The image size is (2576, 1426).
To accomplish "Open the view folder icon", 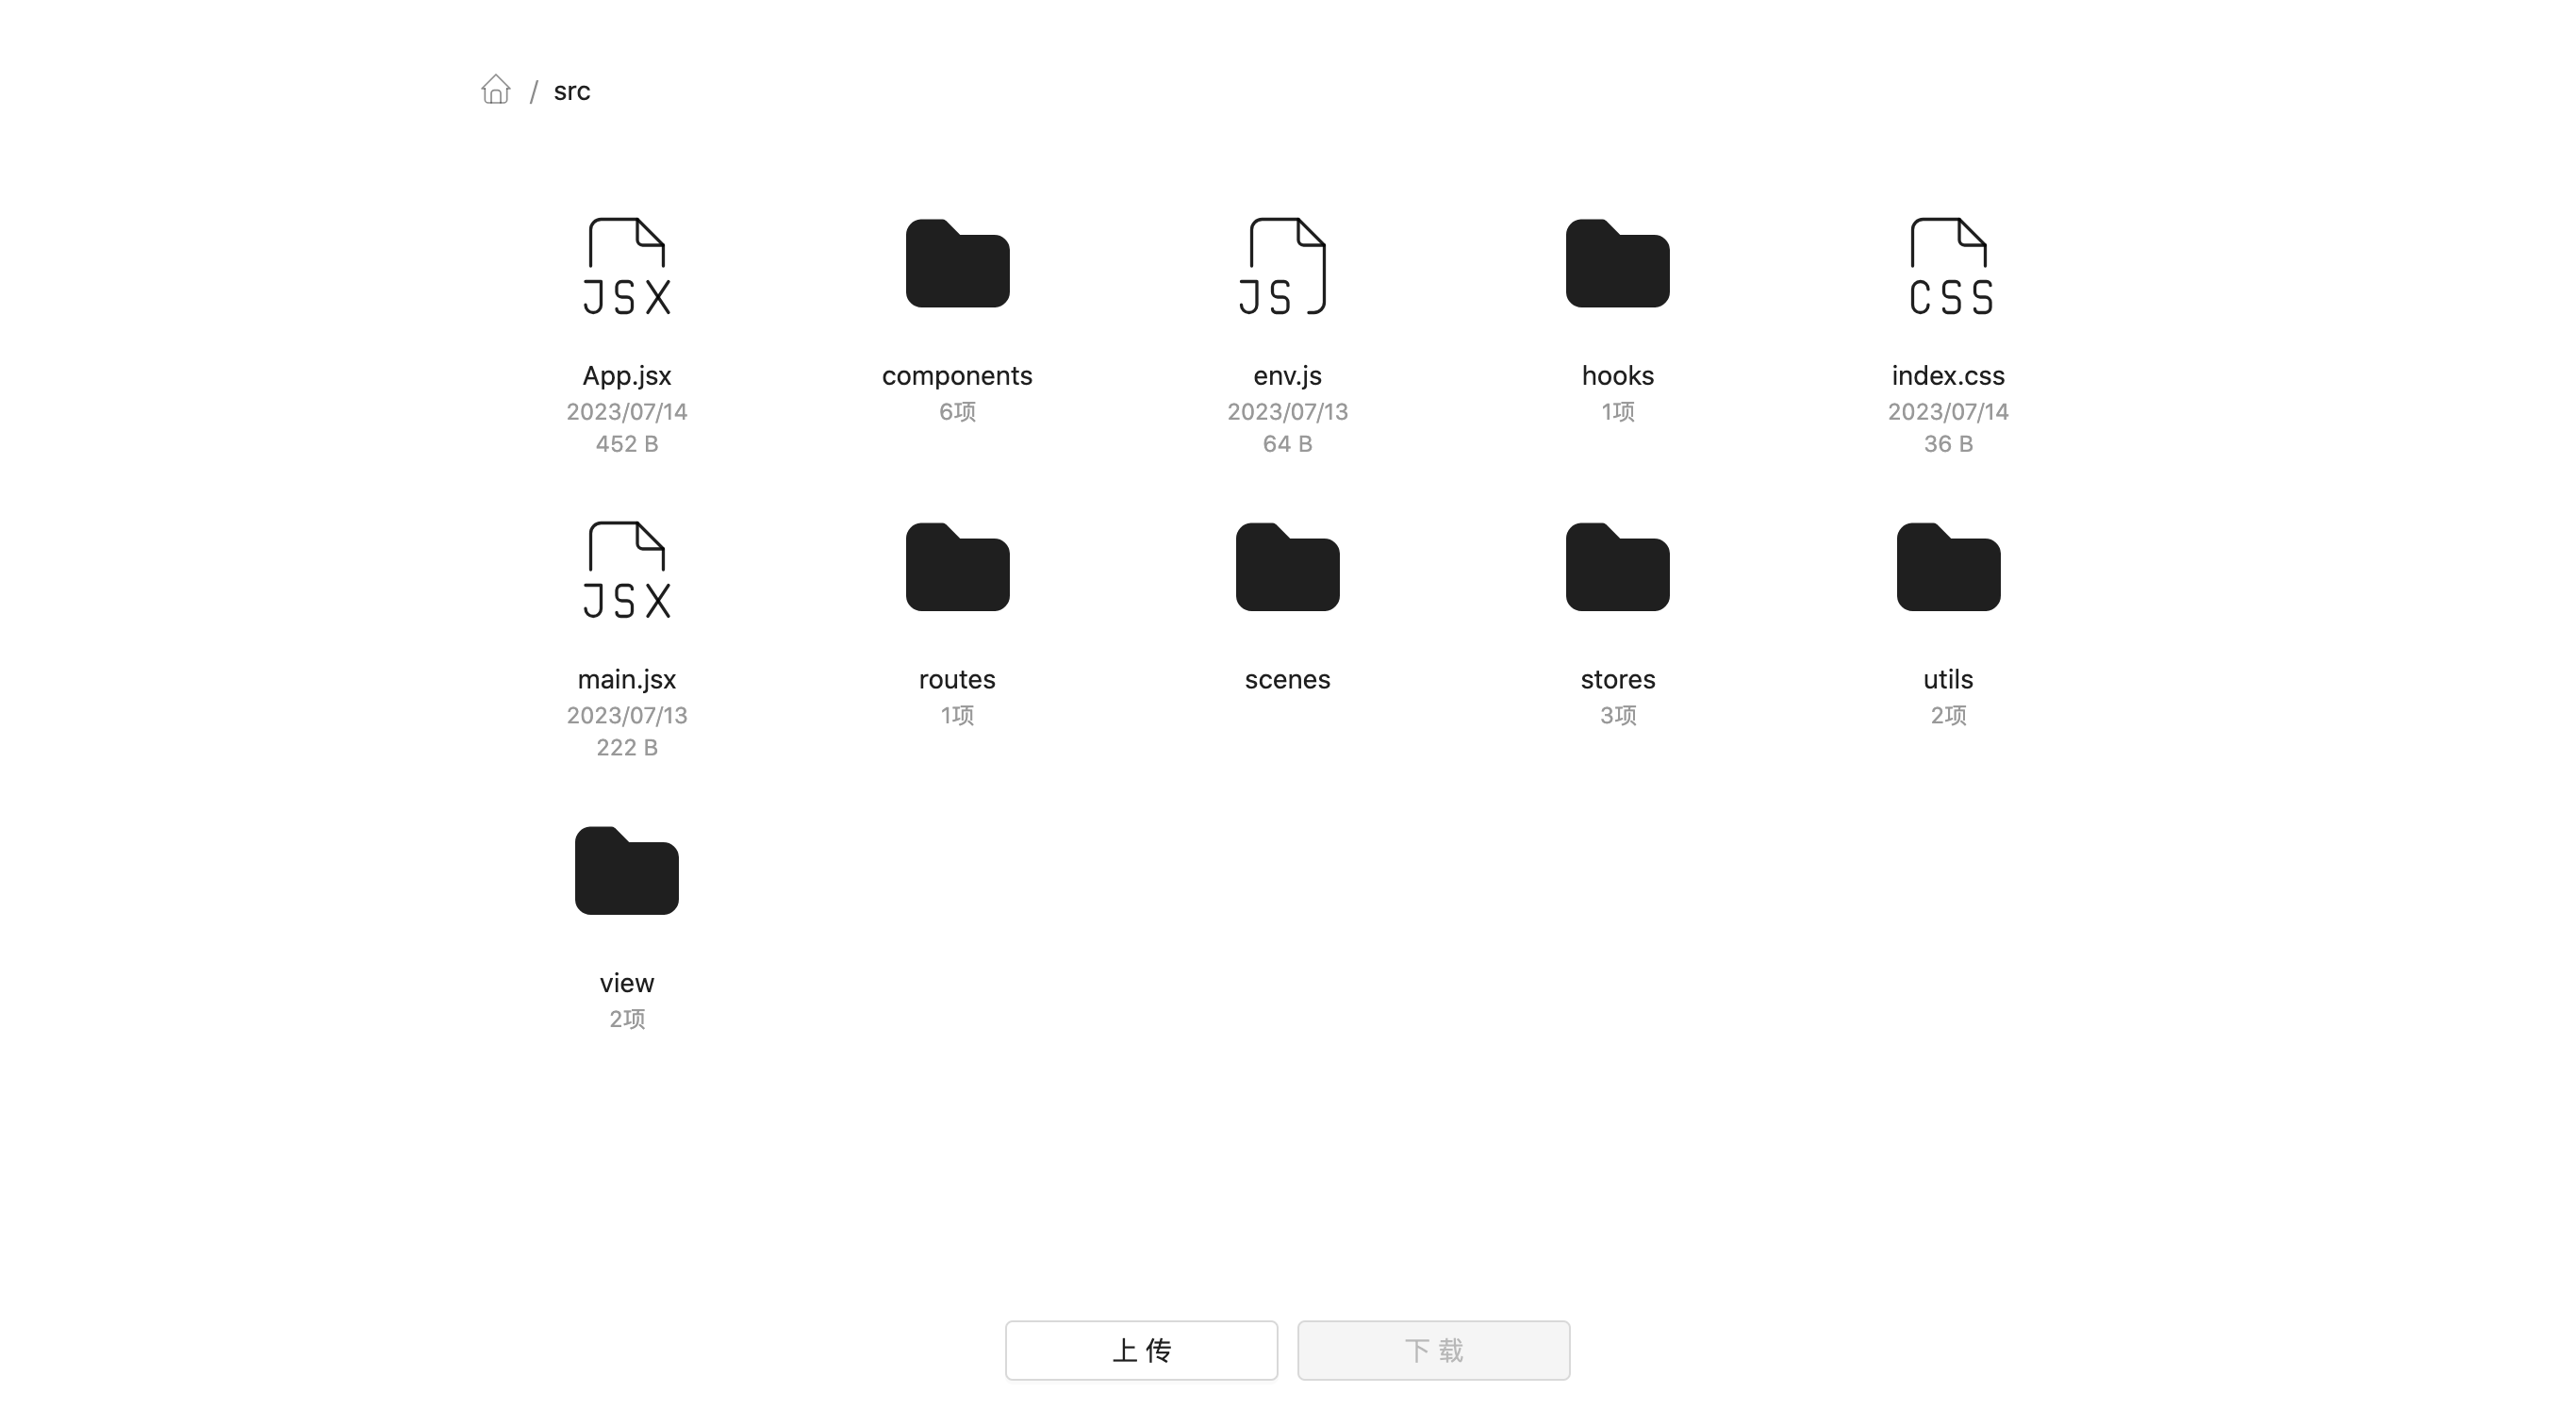I will (627, 872).
